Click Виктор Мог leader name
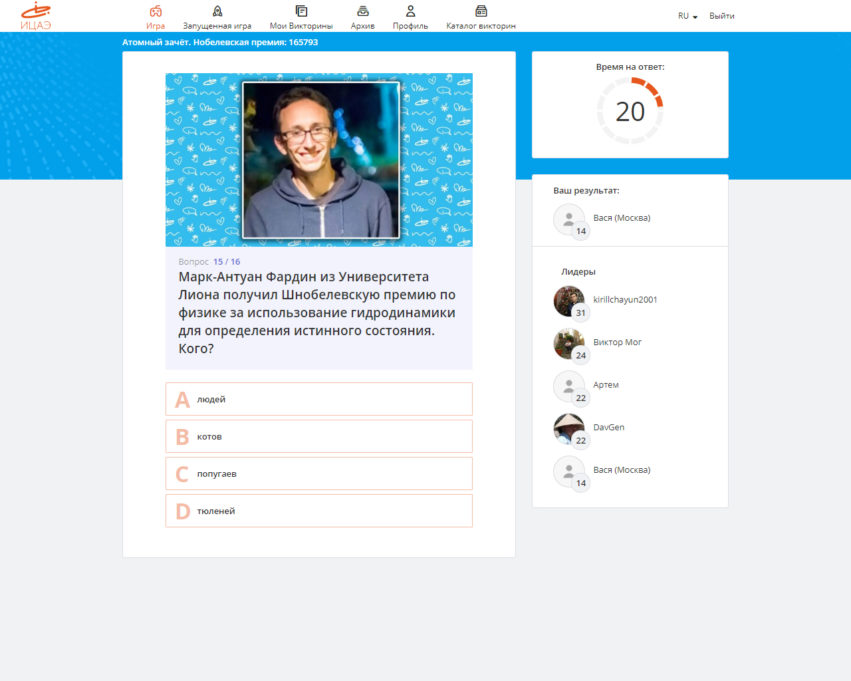 tap(617, 342)
